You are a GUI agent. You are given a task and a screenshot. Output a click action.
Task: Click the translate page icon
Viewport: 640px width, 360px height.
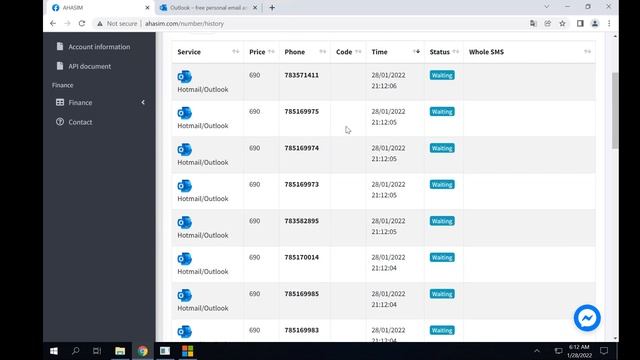pyautogui.click(x=533, y=24)
